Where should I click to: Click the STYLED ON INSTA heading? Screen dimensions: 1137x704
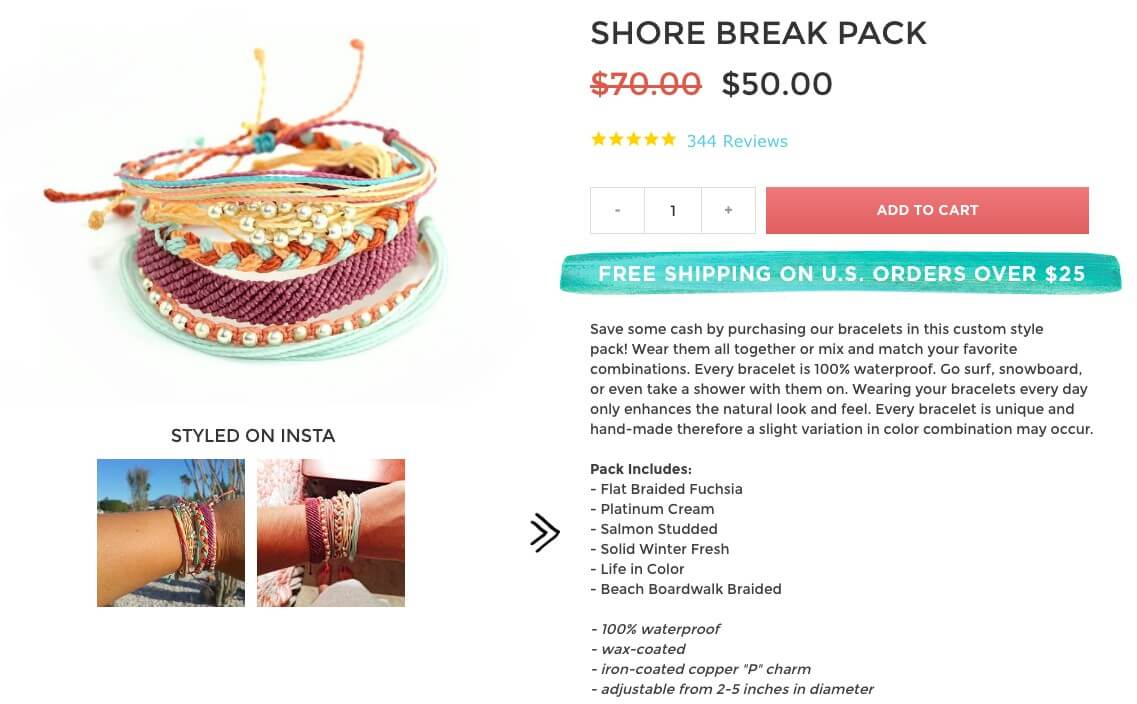pyautogui.click(x=252, y=436)
